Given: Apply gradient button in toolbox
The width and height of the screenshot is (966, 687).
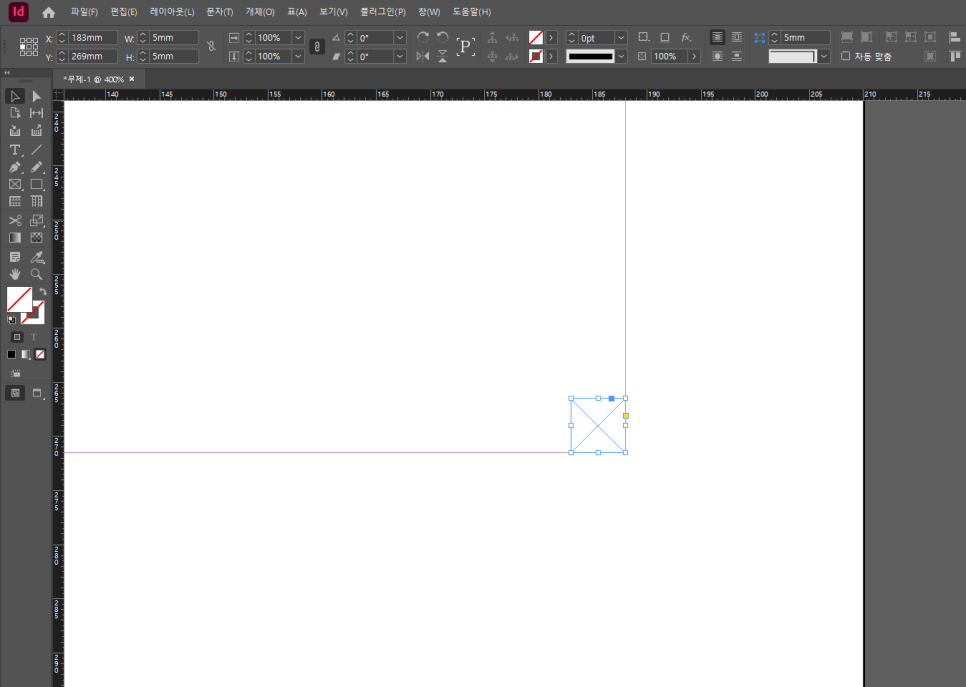Looking at the screenshot, I should tap(25, 354).
